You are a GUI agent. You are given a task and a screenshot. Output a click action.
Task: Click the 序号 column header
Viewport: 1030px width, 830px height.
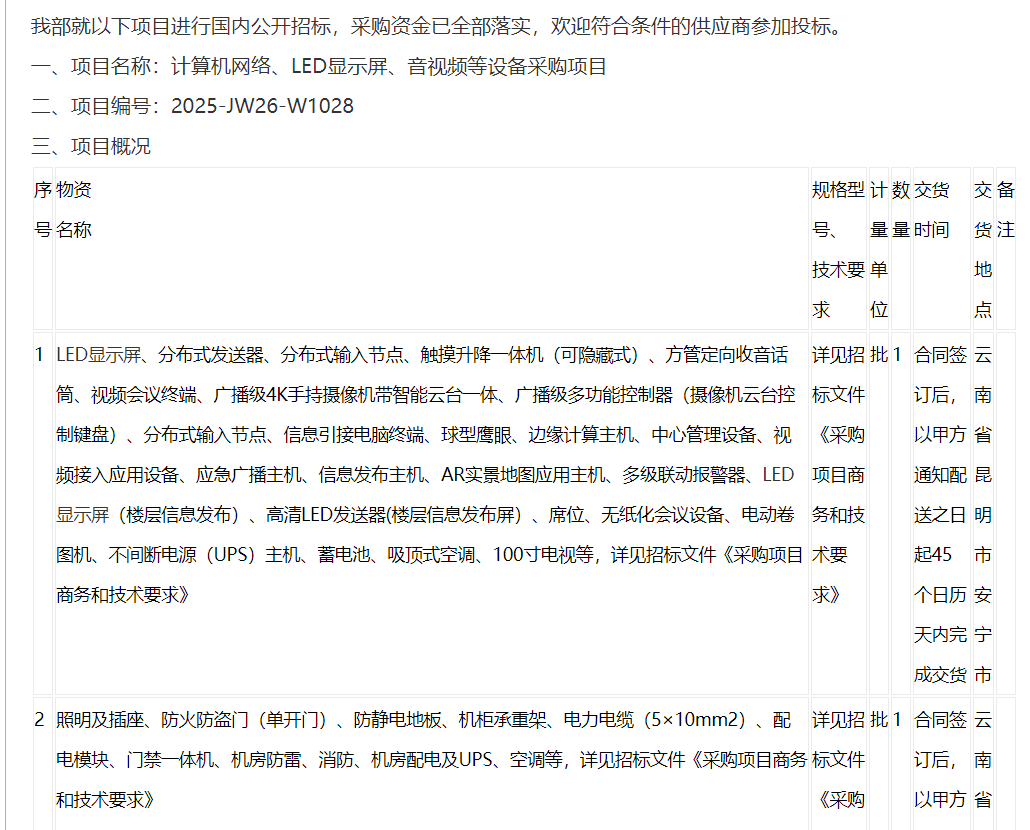pos(42,210)
